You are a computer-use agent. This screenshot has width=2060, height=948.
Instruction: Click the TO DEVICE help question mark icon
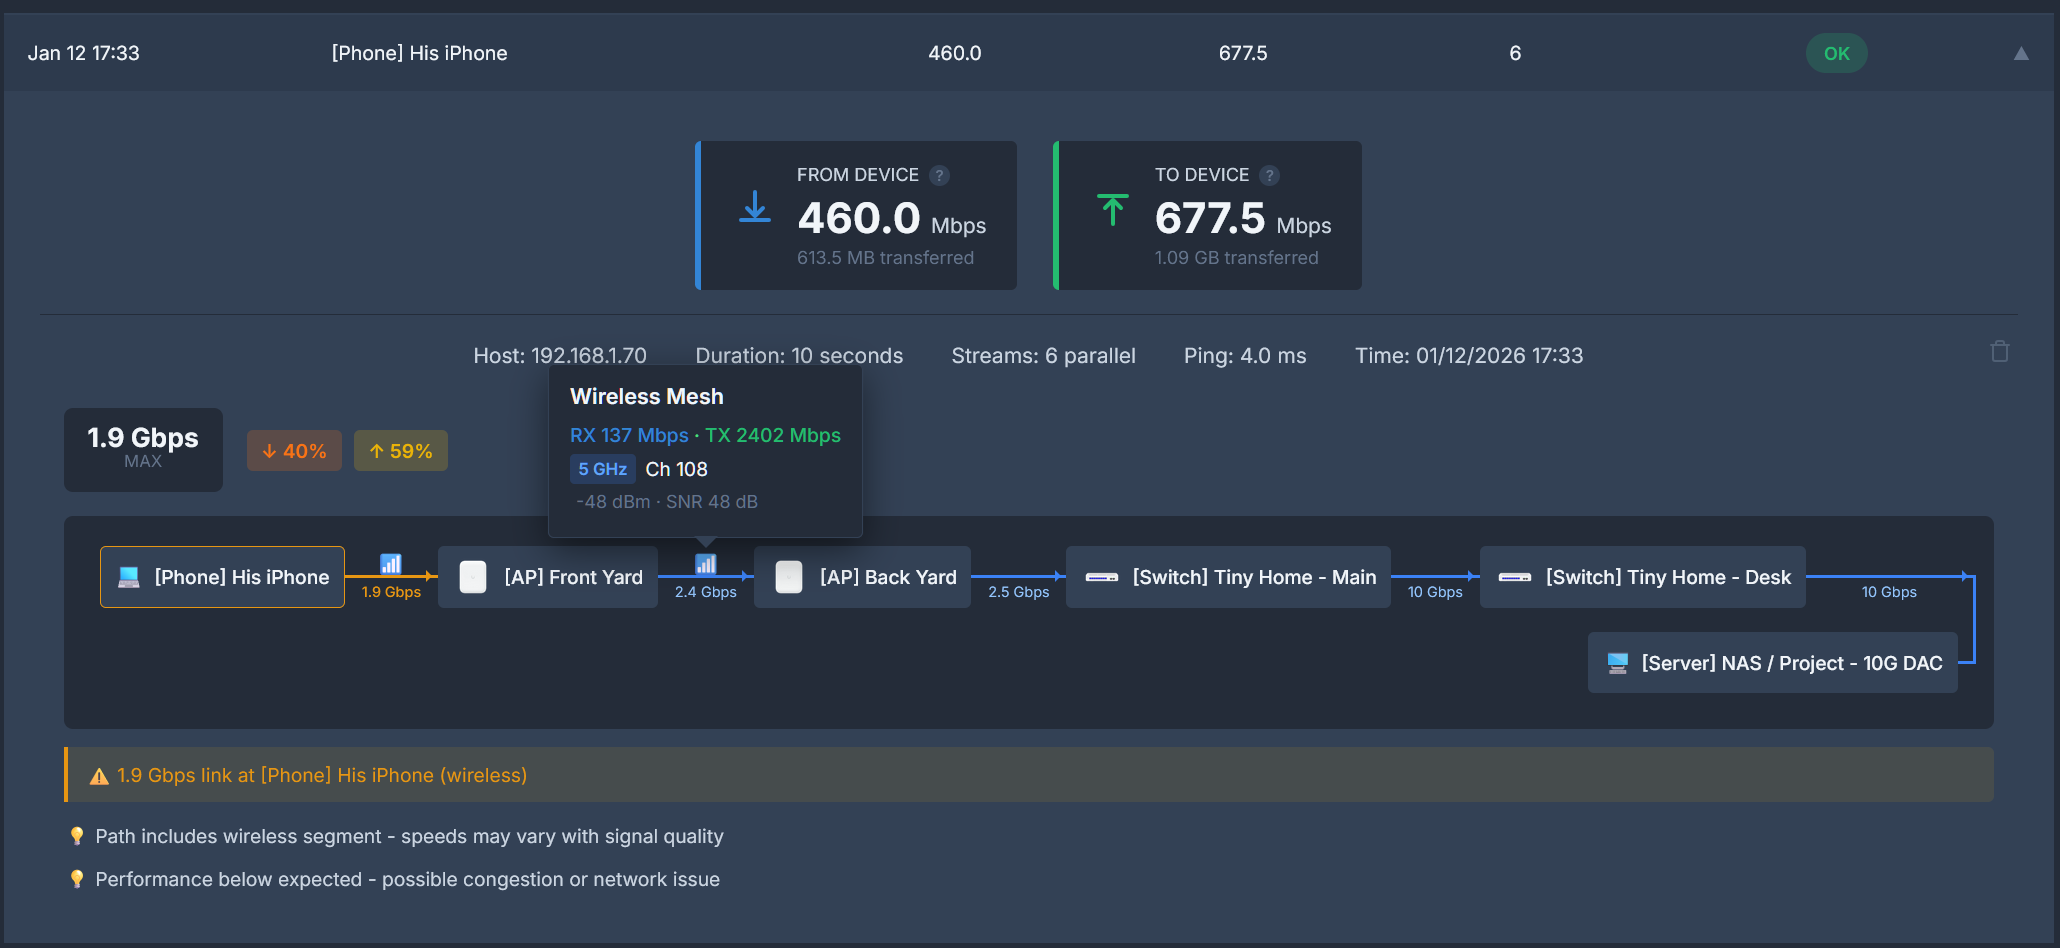pos(1269,176)
